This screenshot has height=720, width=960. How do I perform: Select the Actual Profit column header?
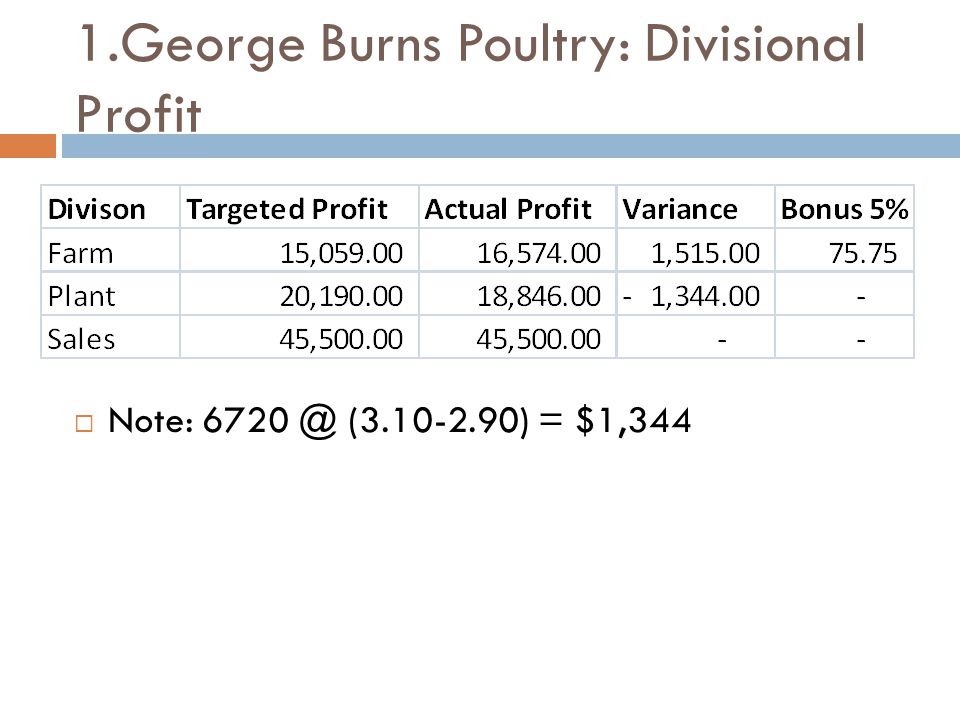coord(517,207)
